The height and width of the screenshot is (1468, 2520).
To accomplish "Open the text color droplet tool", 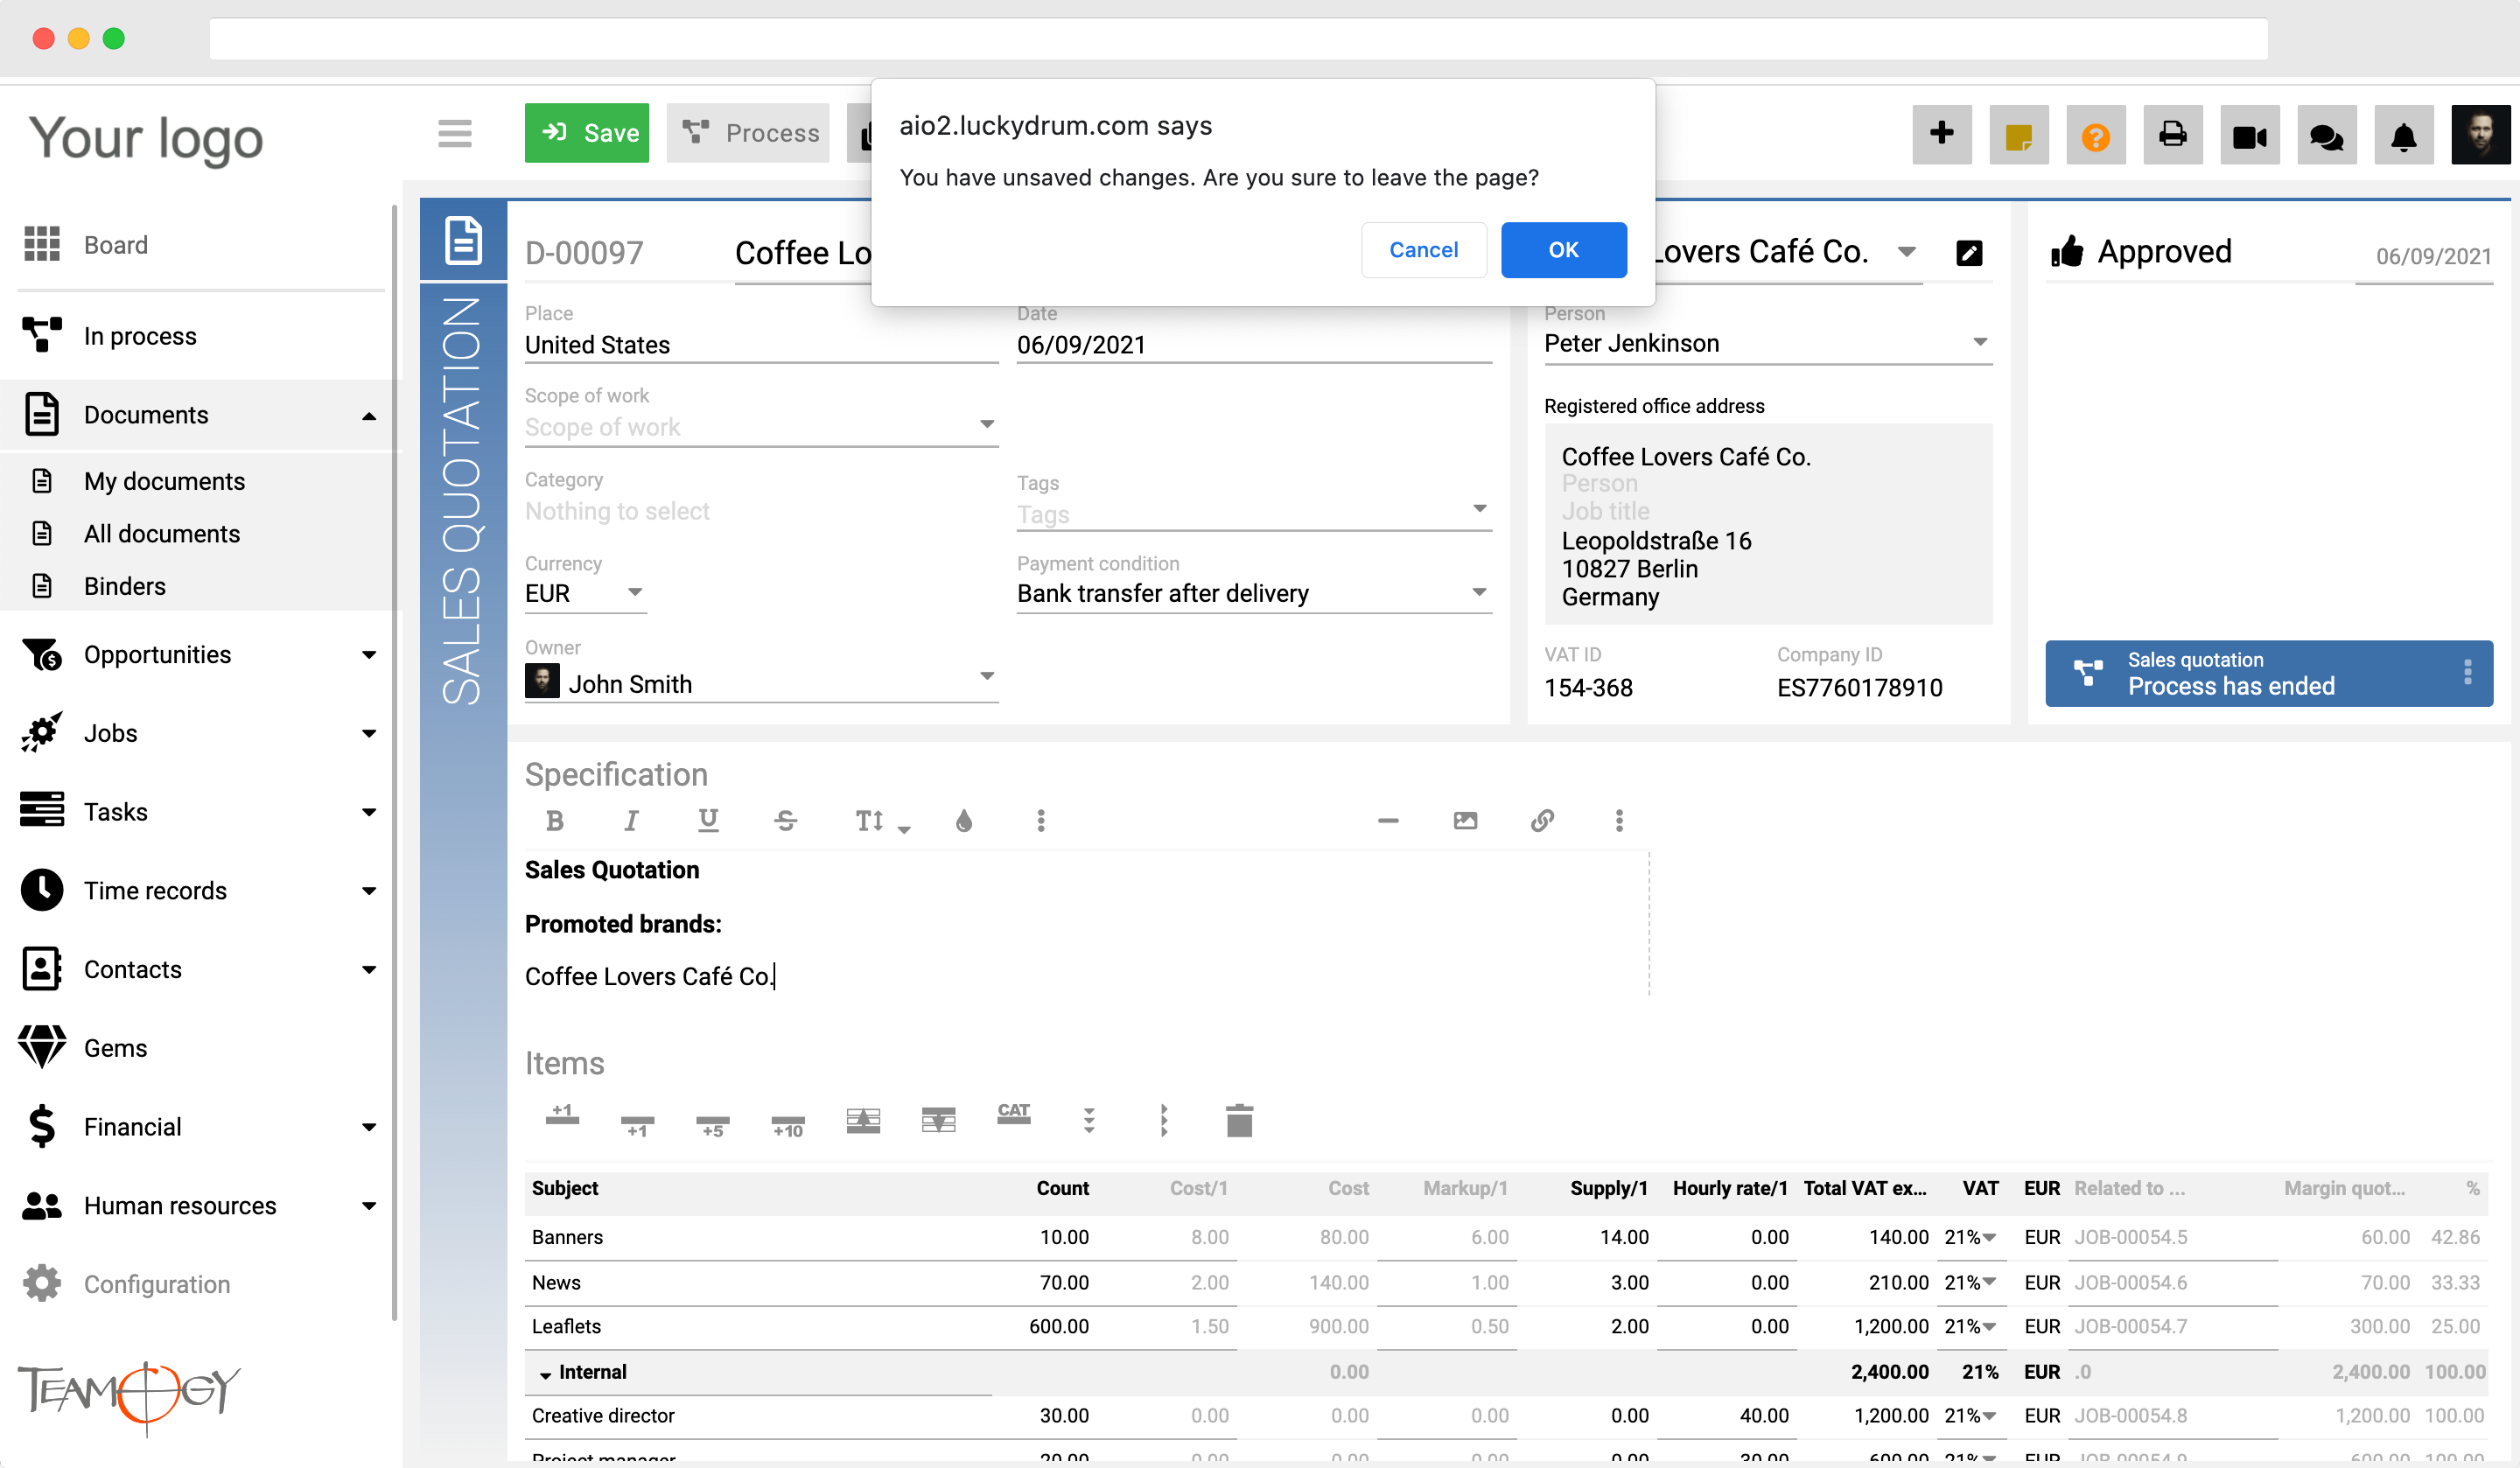I will point(964,820).
